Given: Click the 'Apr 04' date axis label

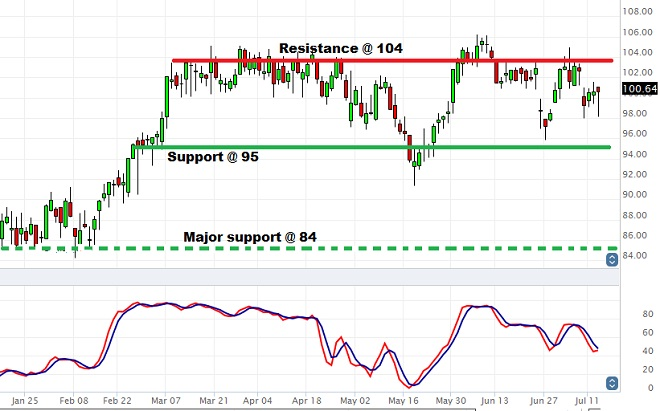Looking at the screenshot, I should (x=258, y=400).
